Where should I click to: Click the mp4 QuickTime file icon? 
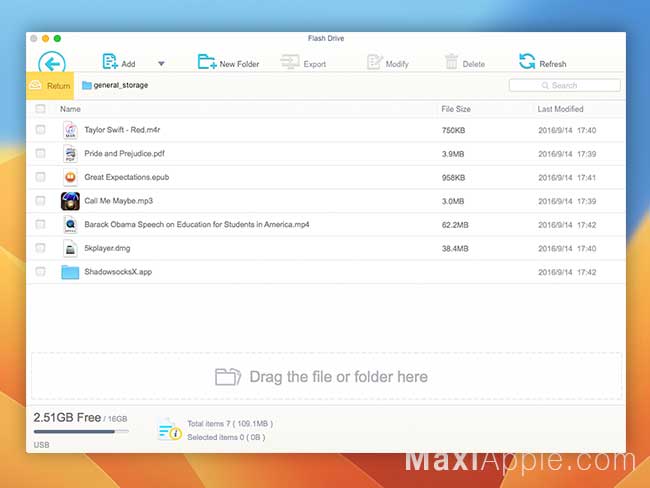tap(70, 224)
